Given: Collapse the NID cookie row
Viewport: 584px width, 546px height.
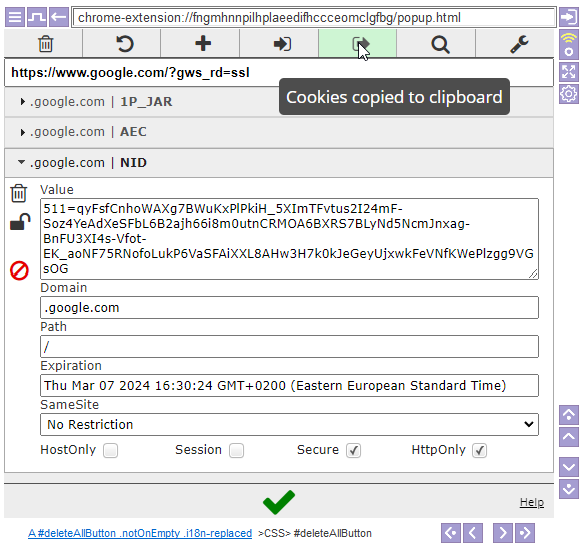Looking at the screenshot, I should point(279,163).
